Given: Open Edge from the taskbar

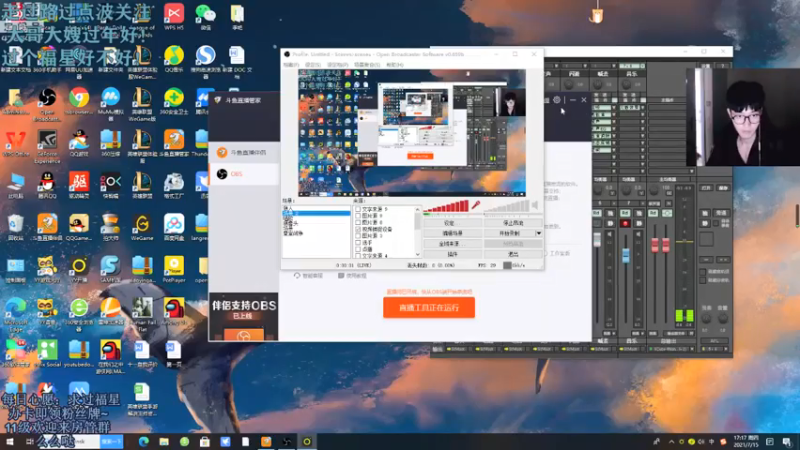Looking at the screenshot, I should (x=143, y=442).
